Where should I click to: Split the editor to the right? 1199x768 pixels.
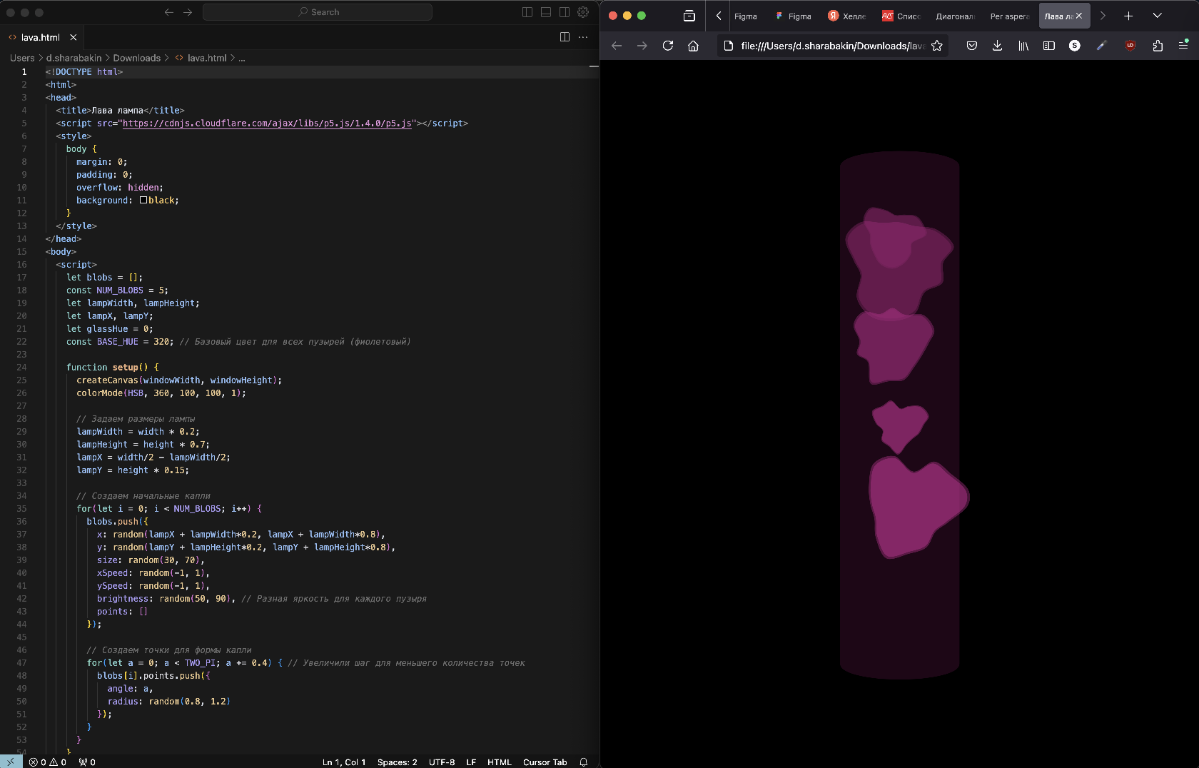tap(565, 37)
